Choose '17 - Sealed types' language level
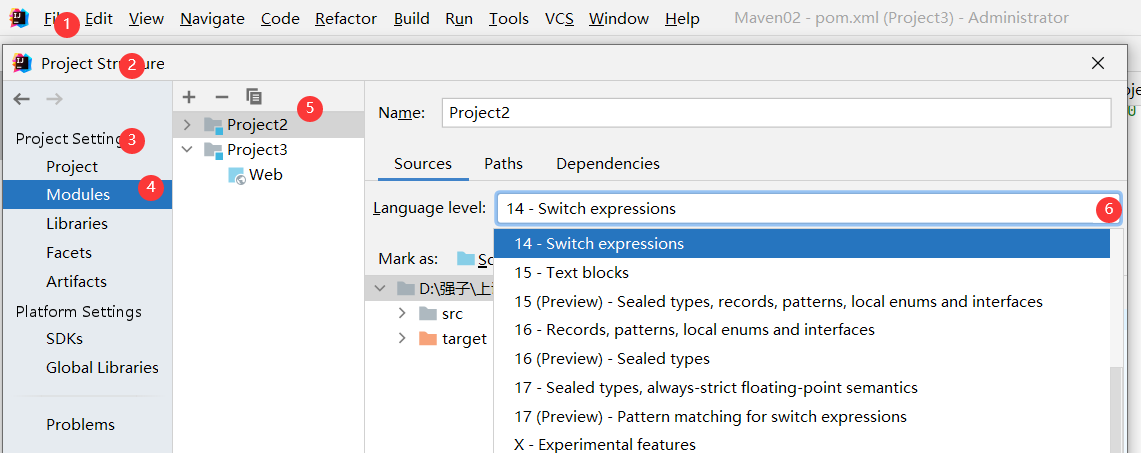The height and width of the screenshot is (453, 1141). (716, 388)
